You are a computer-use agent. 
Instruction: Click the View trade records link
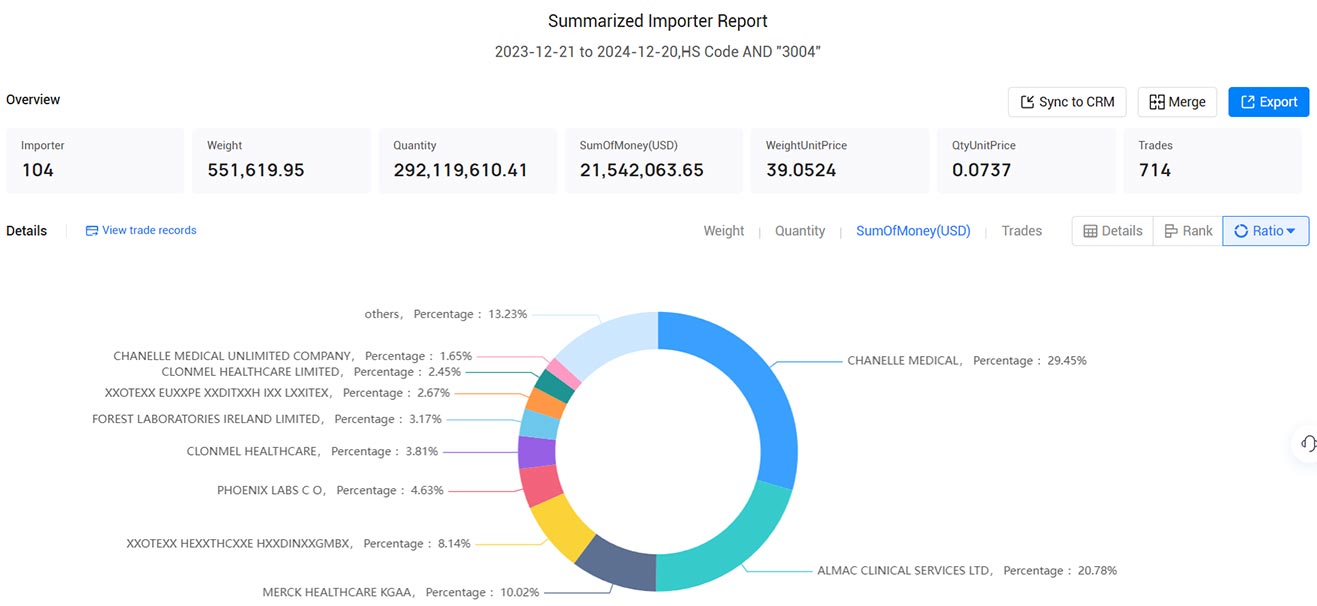pos(141,230)
